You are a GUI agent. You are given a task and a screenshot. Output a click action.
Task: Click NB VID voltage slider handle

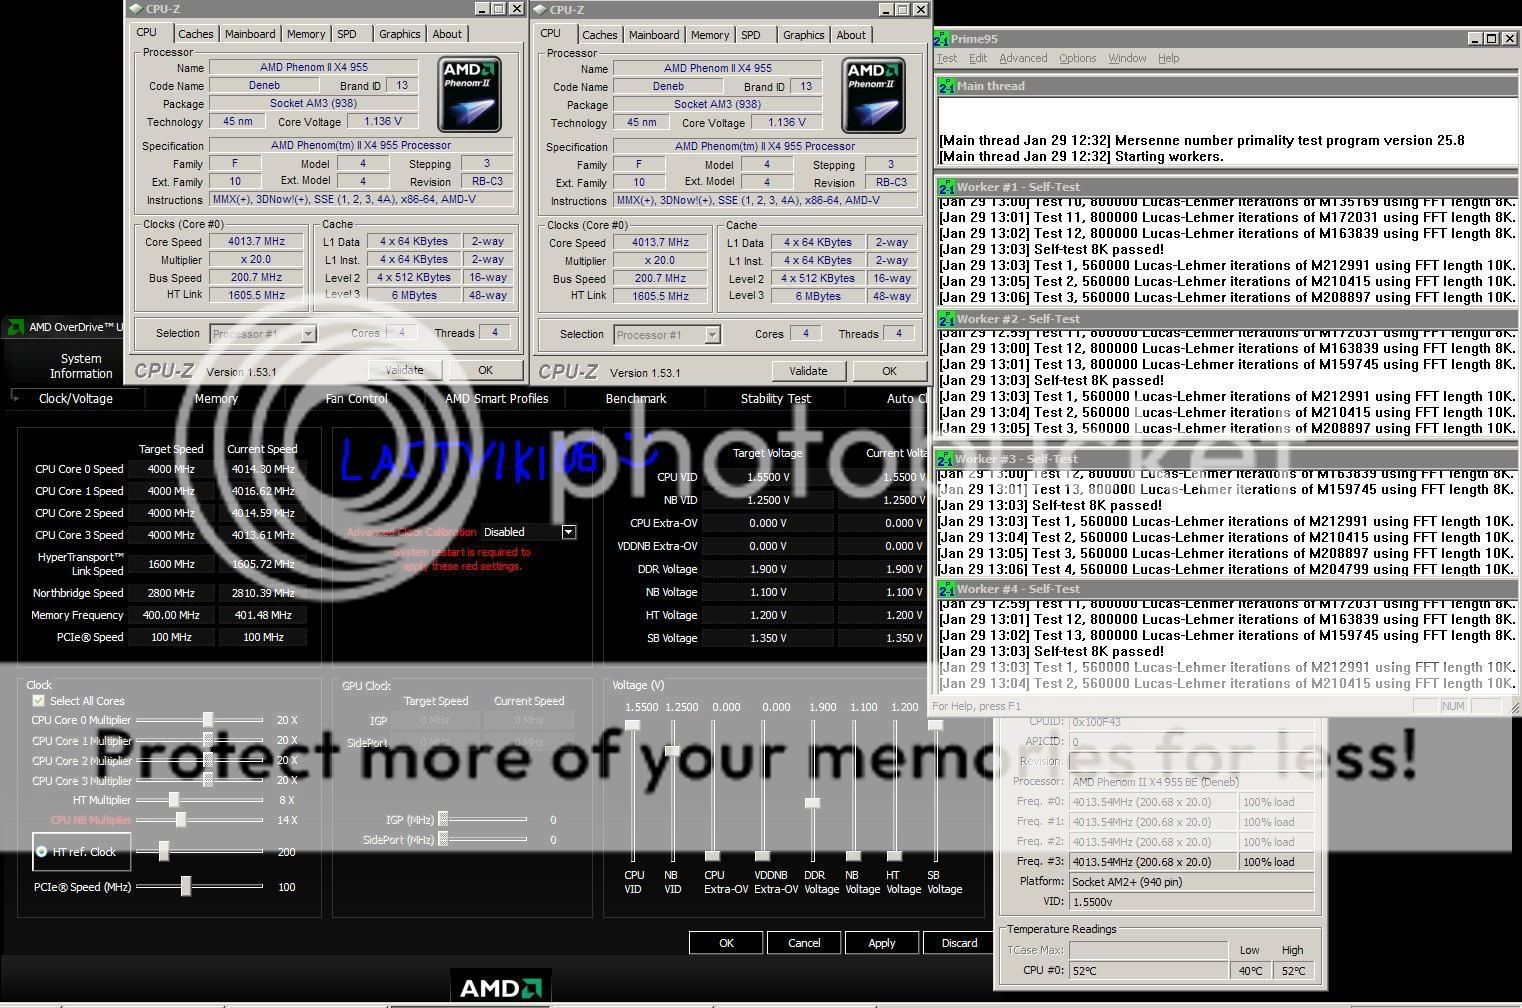673,751
